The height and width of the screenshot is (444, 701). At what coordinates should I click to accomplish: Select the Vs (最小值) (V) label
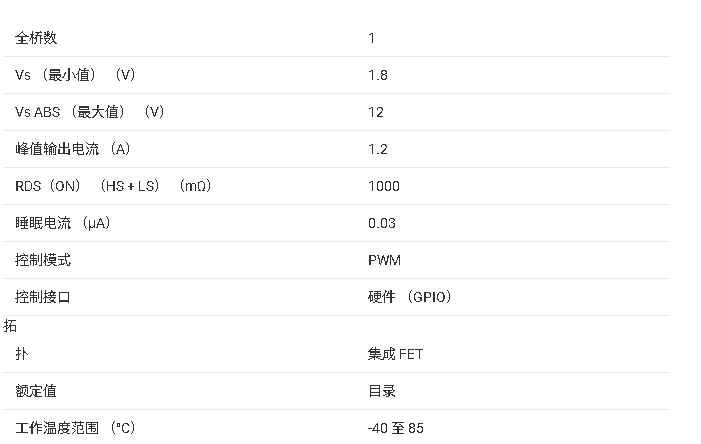(x=75, y=75)
